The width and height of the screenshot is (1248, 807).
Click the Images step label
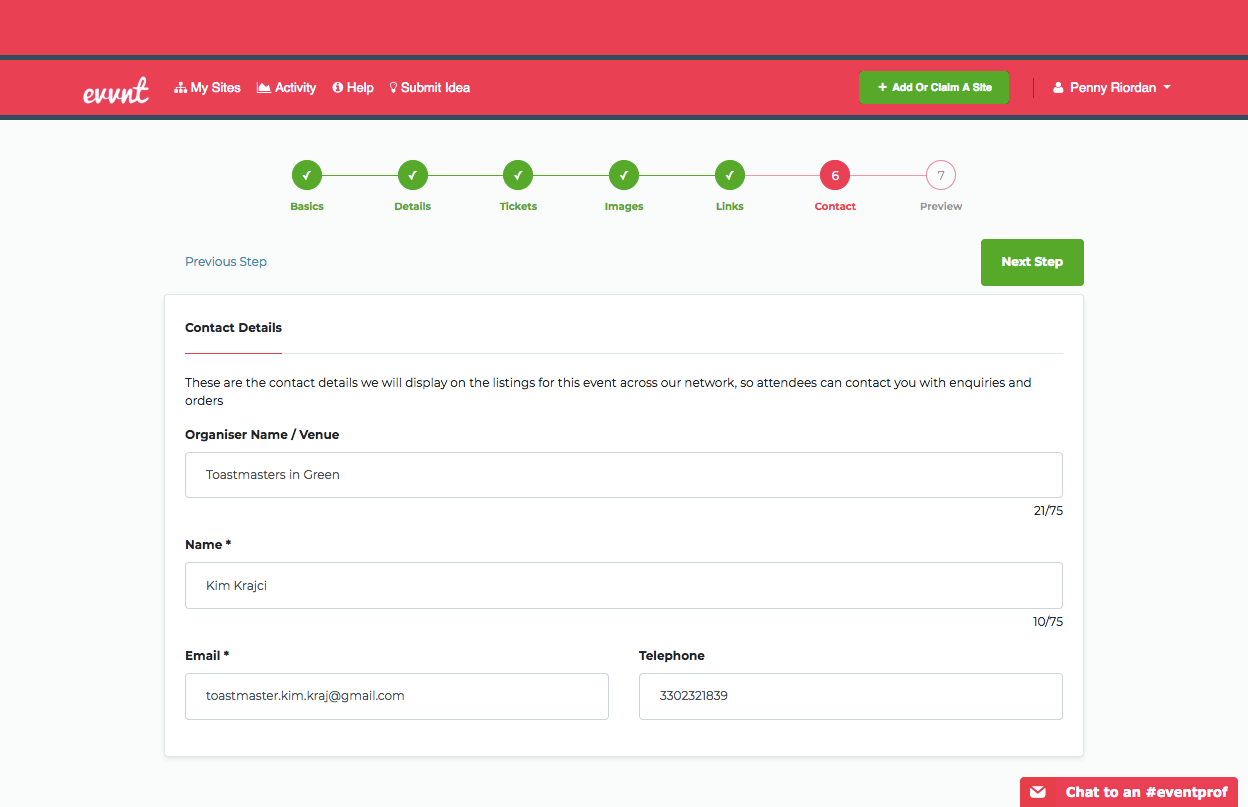pos(624,206)
